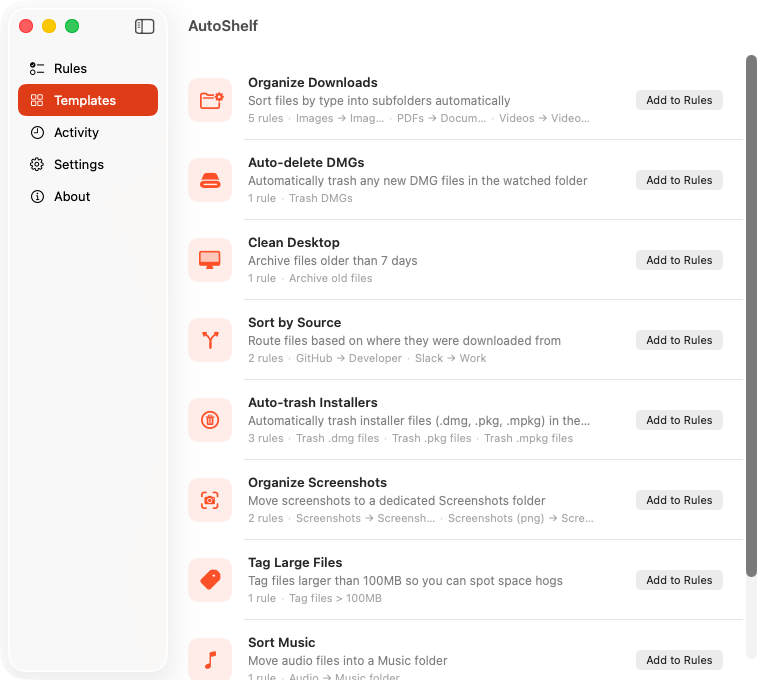The height and width of the screenshot is (680, 760).
Task: Click the AutoShelf window title
Action: tap(223, 26)
